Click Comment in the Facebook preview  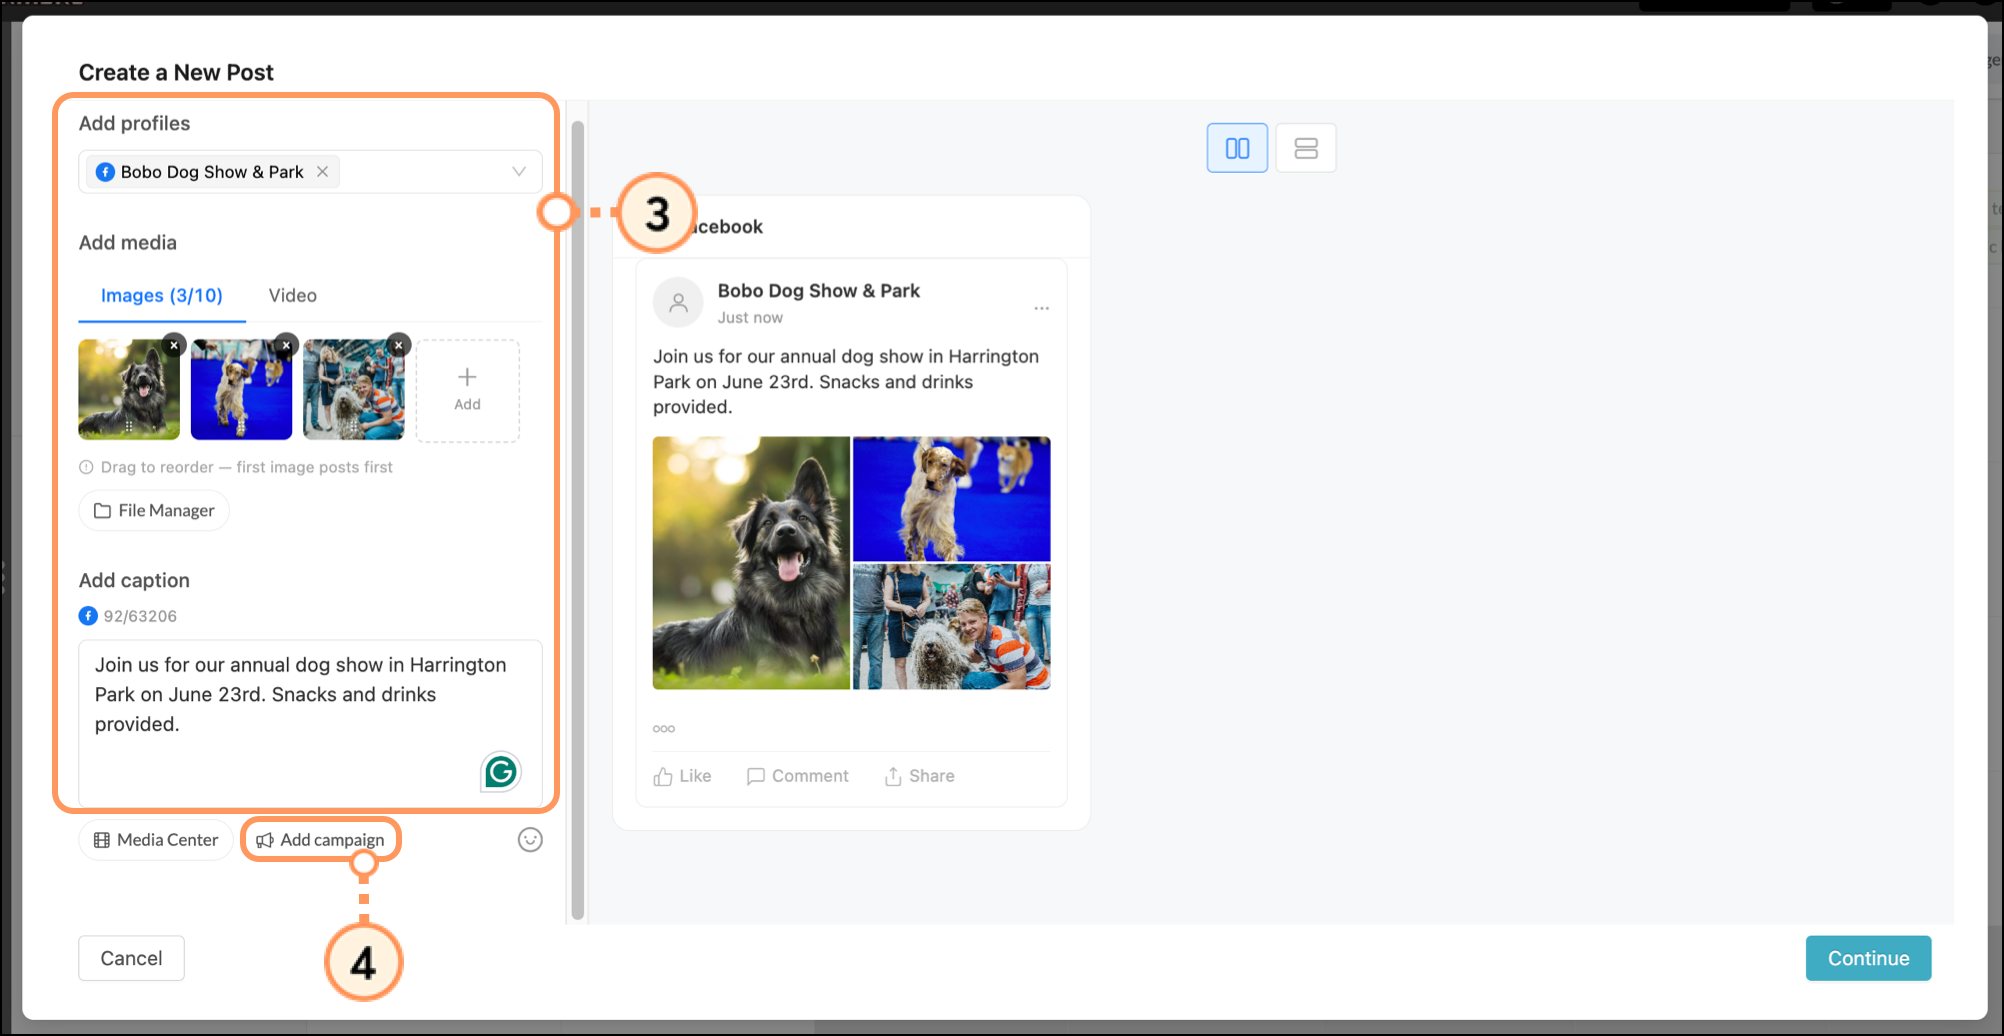[x=797, y=776]
